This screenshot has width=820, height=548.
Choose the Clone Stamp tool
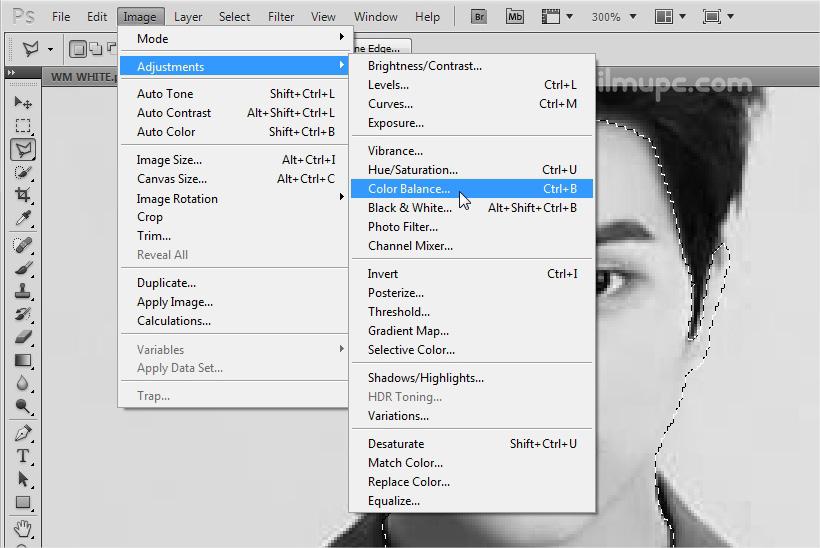coord(23,291)
